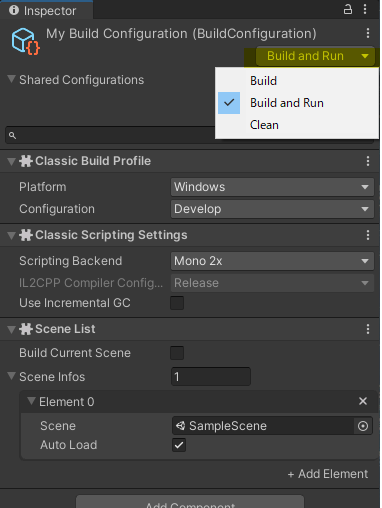Click the SampleScene object picker circle
The image size is (382, 508).
363,426
